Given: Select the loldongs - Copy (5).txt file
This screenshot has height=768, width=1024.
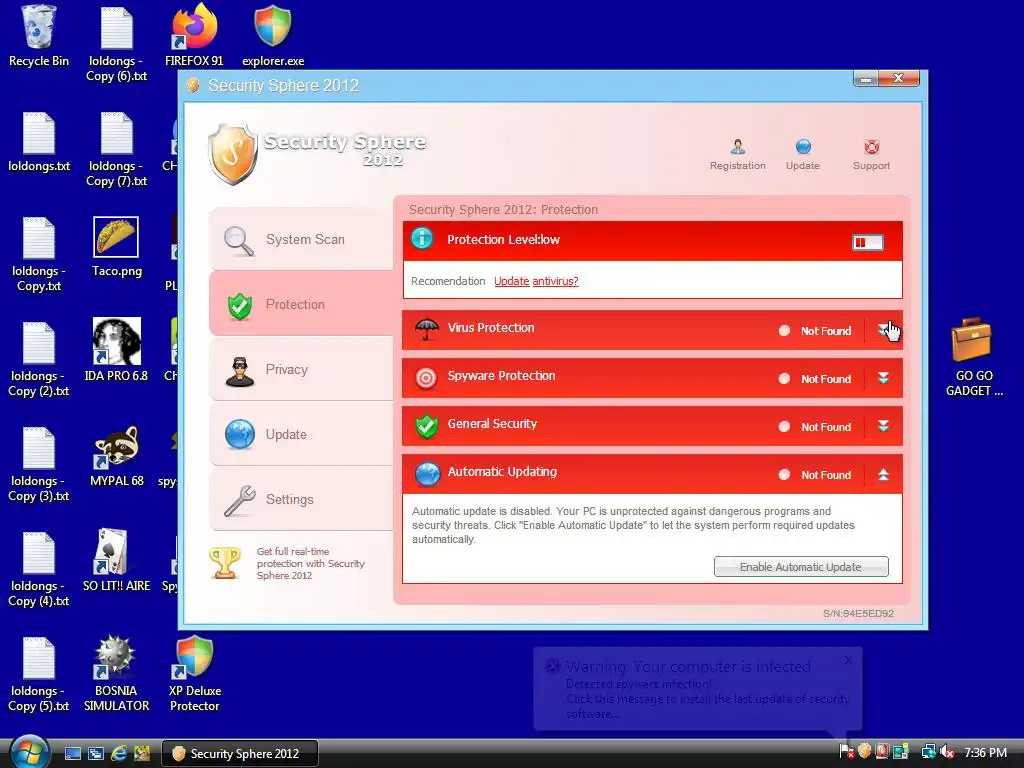Looking at the screenshot, I should [x=39, y=675].
